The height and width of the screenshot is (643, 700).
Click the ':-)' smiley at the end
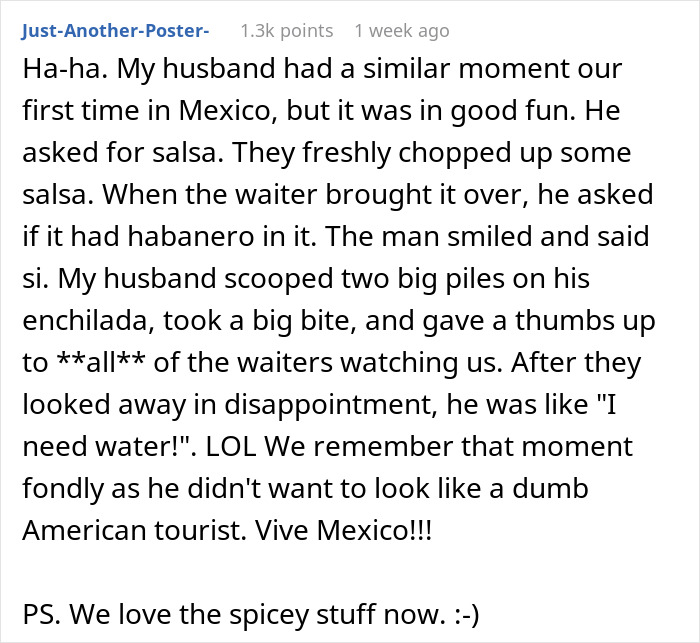[x=467, y=615]
